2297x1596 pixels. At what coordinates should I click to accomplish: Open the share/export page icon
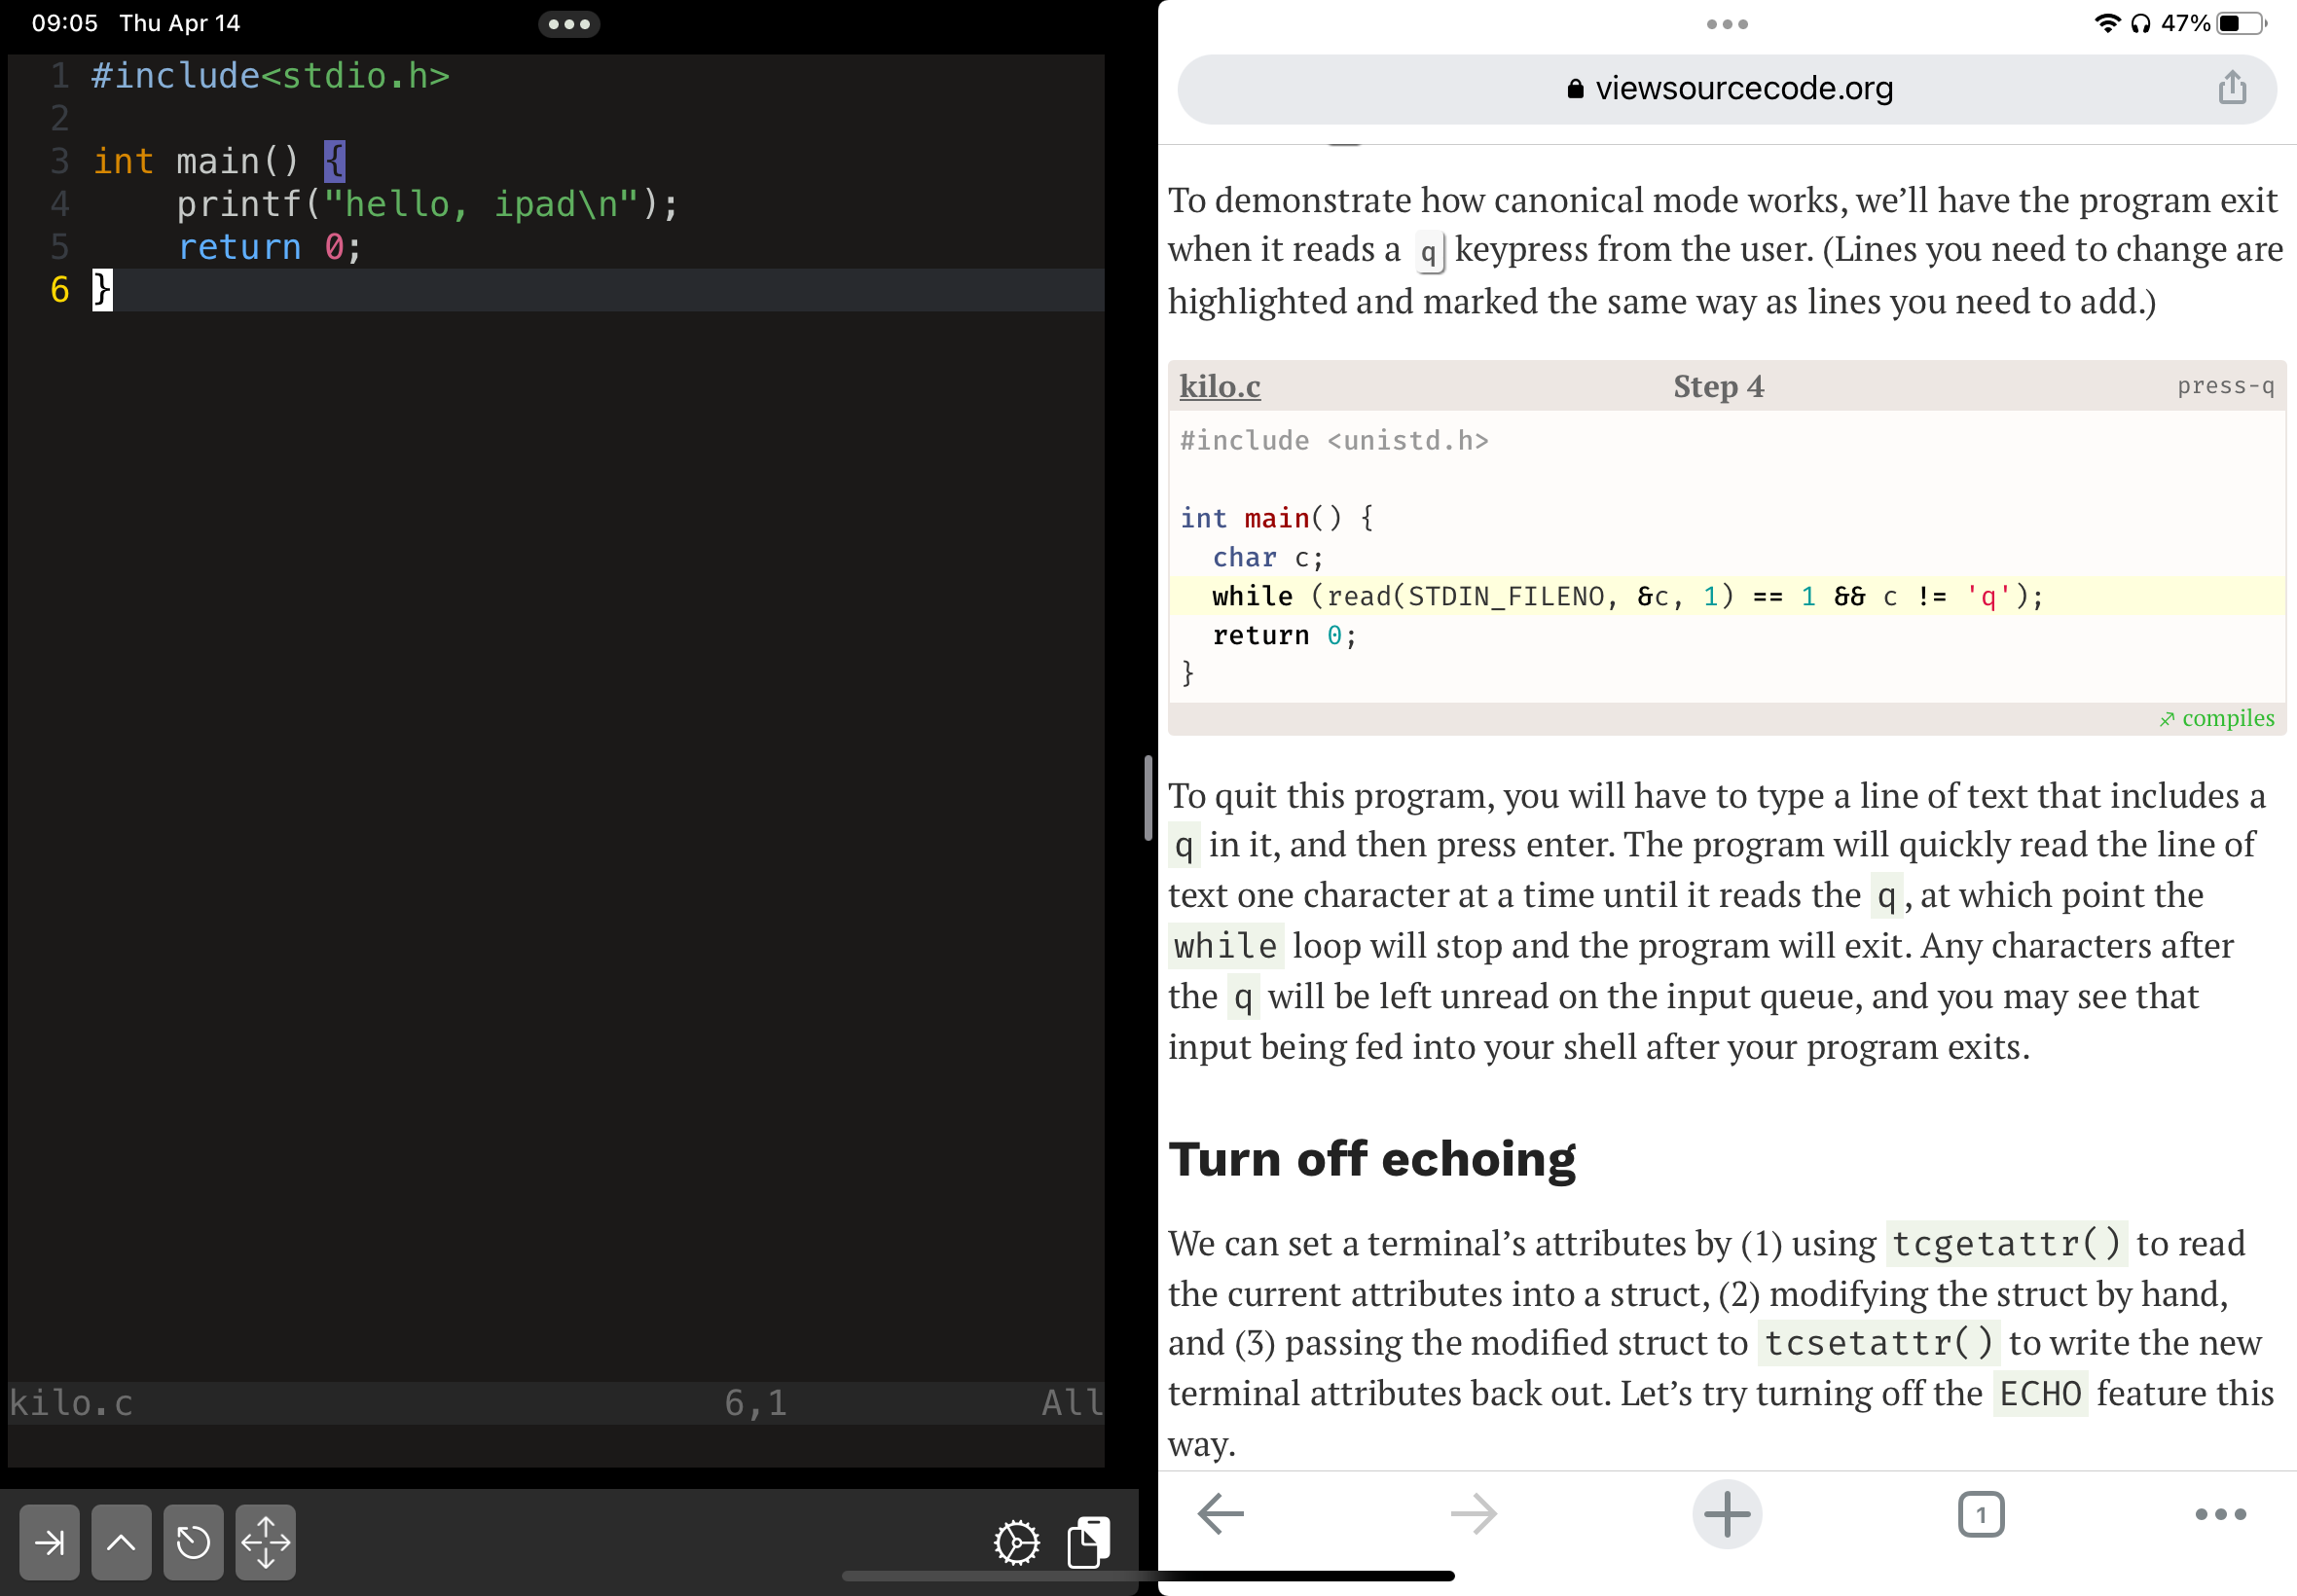[2236, 88]
